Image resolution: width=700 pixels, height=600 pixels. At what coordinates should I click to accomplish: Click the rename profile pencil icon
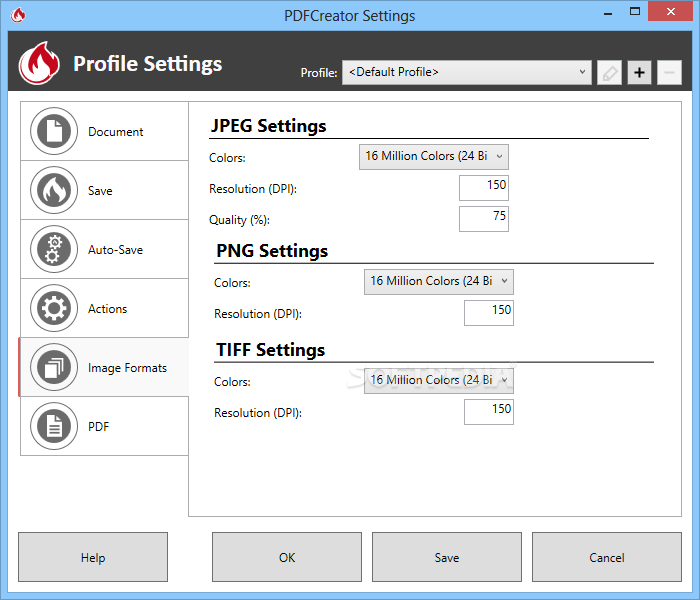coord(609,72)
